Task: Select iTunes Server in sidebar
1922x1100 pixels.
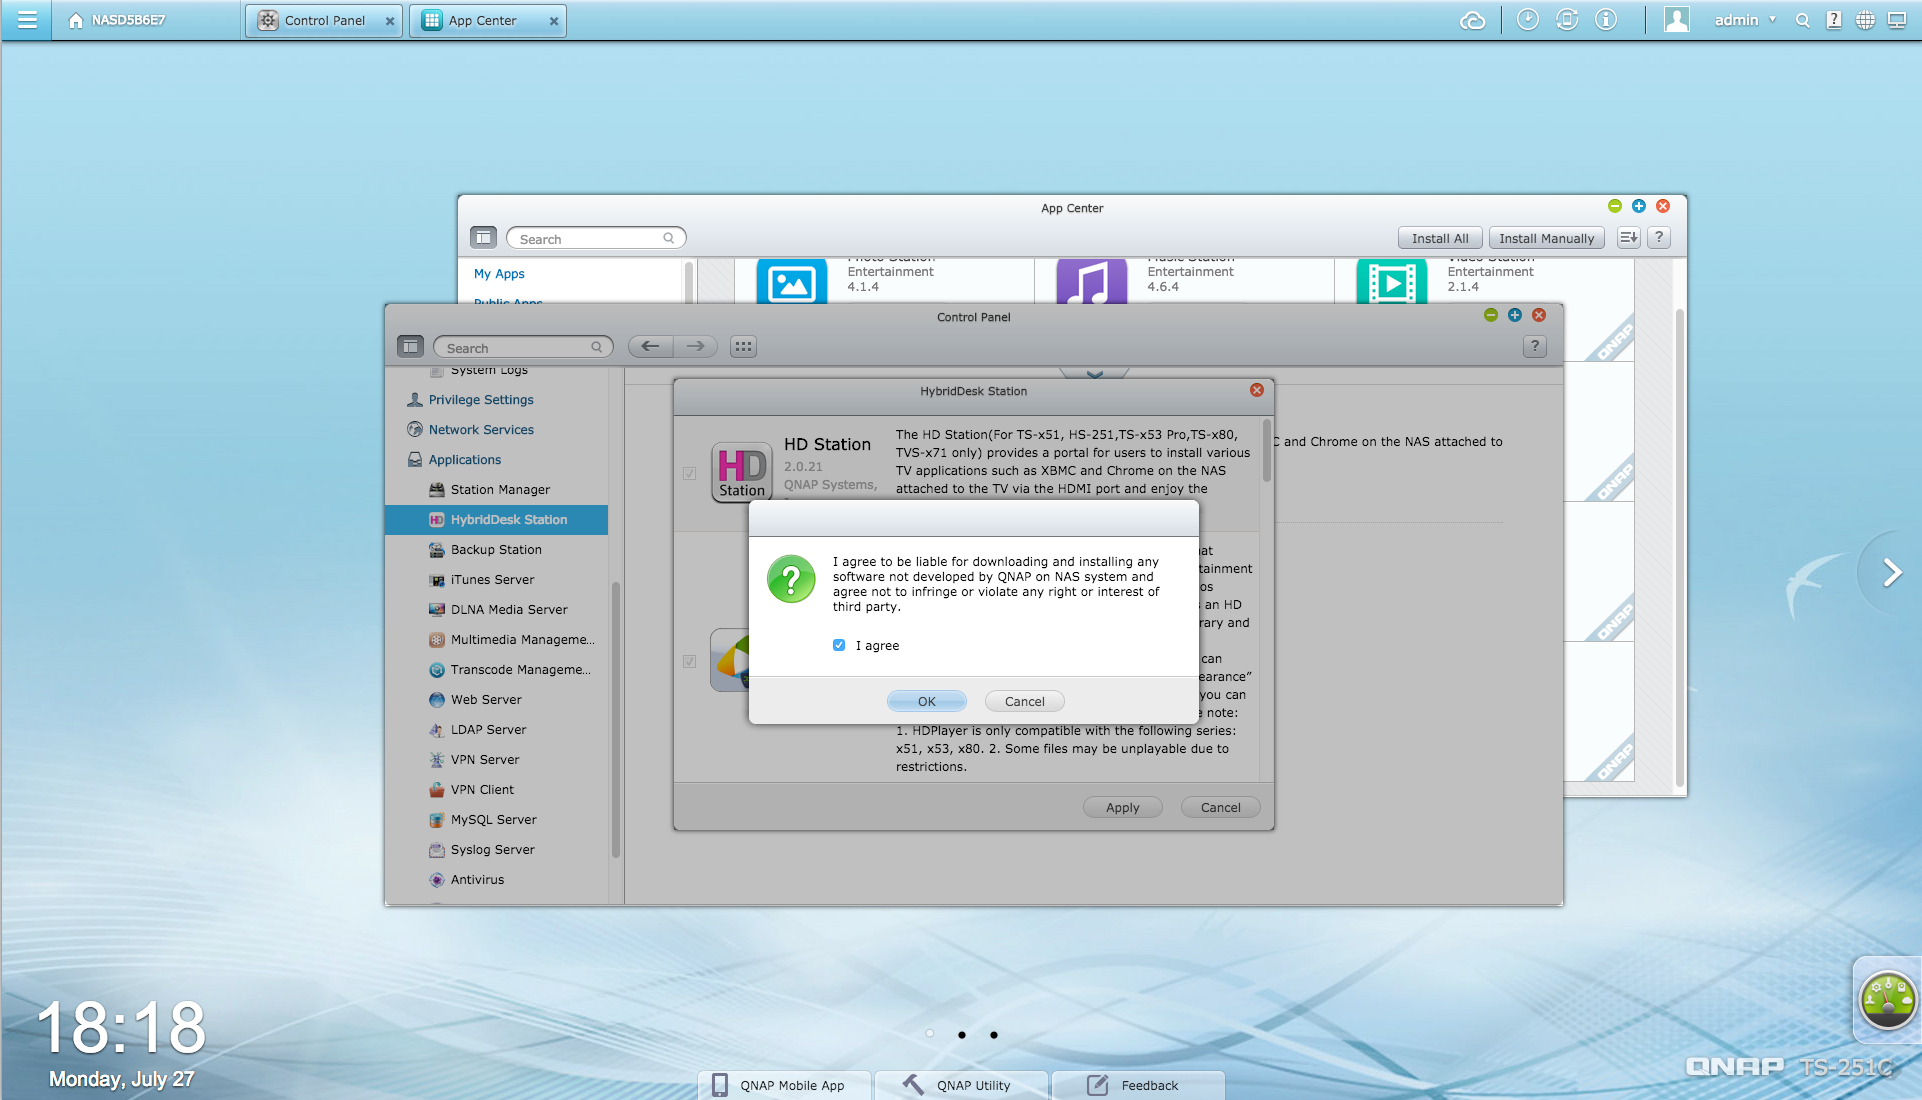Action: [496, 579]
